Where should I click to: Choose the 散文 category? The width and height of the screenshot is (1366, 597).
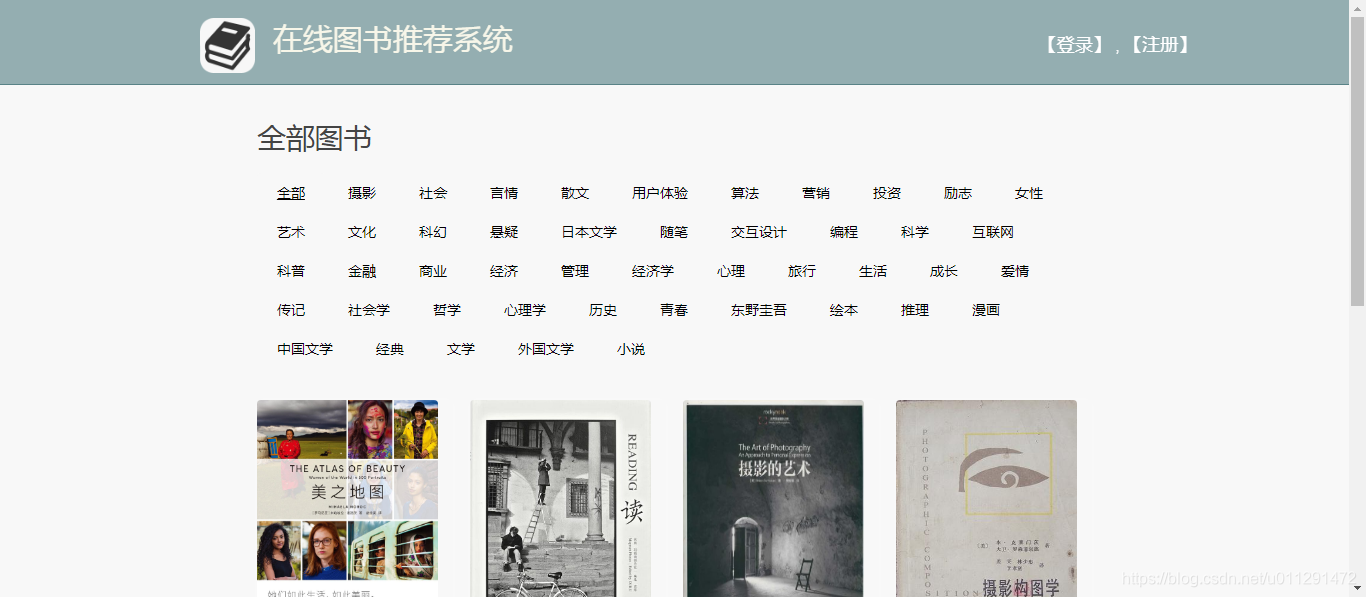point(575,193)
